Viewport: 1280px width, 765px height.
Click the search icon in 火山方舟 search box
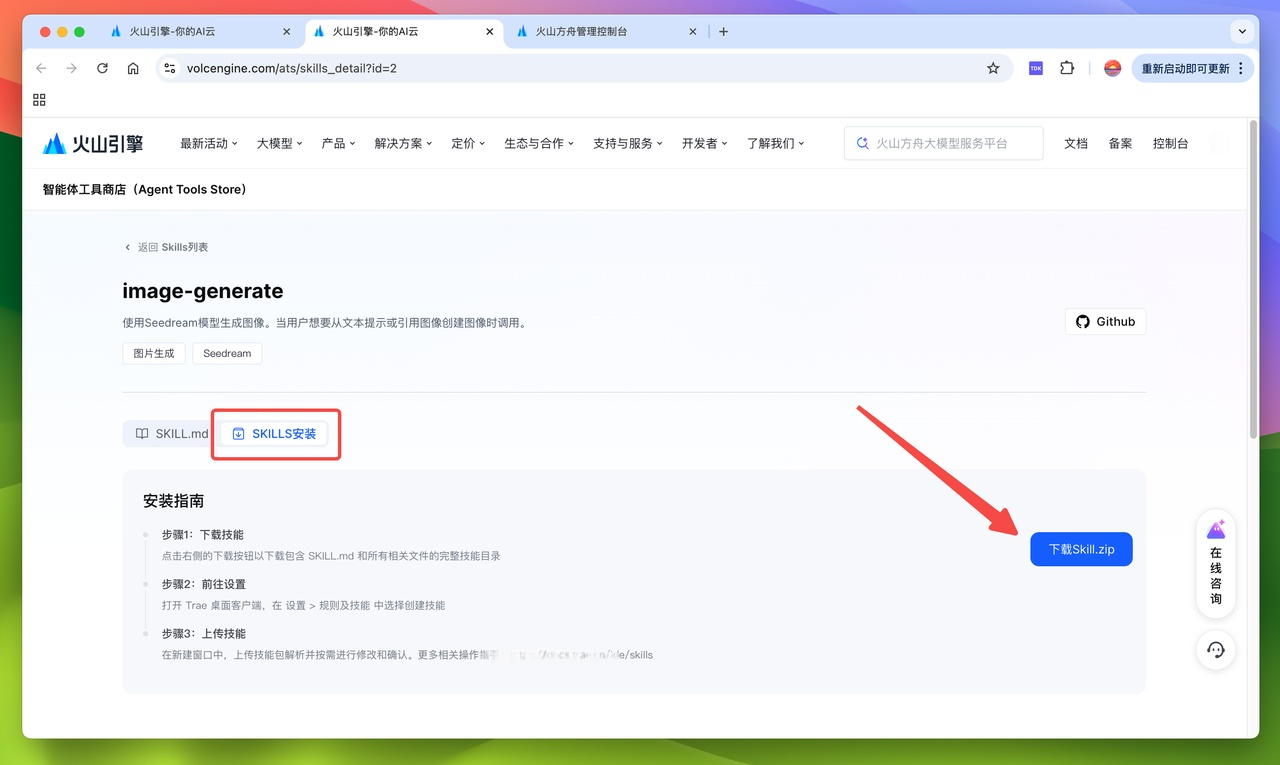862,143
